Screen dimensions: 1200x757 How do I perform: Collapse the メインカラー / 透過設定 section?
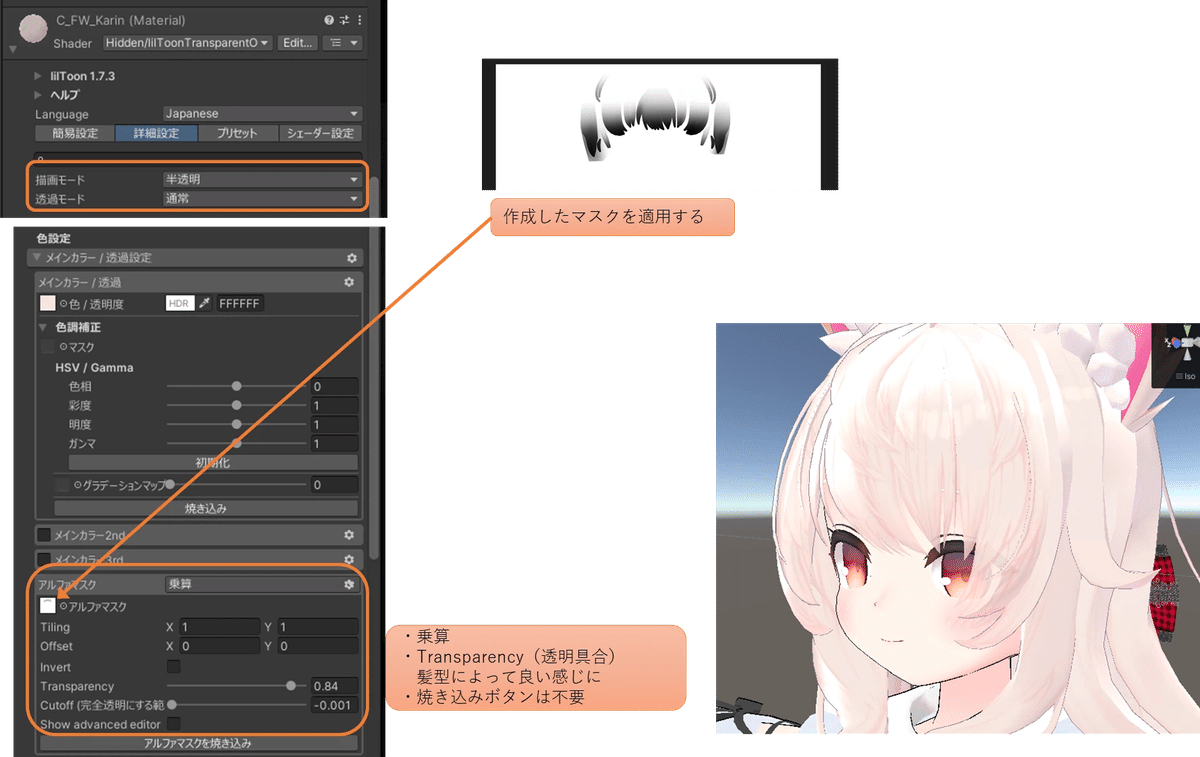pos(36,258)
